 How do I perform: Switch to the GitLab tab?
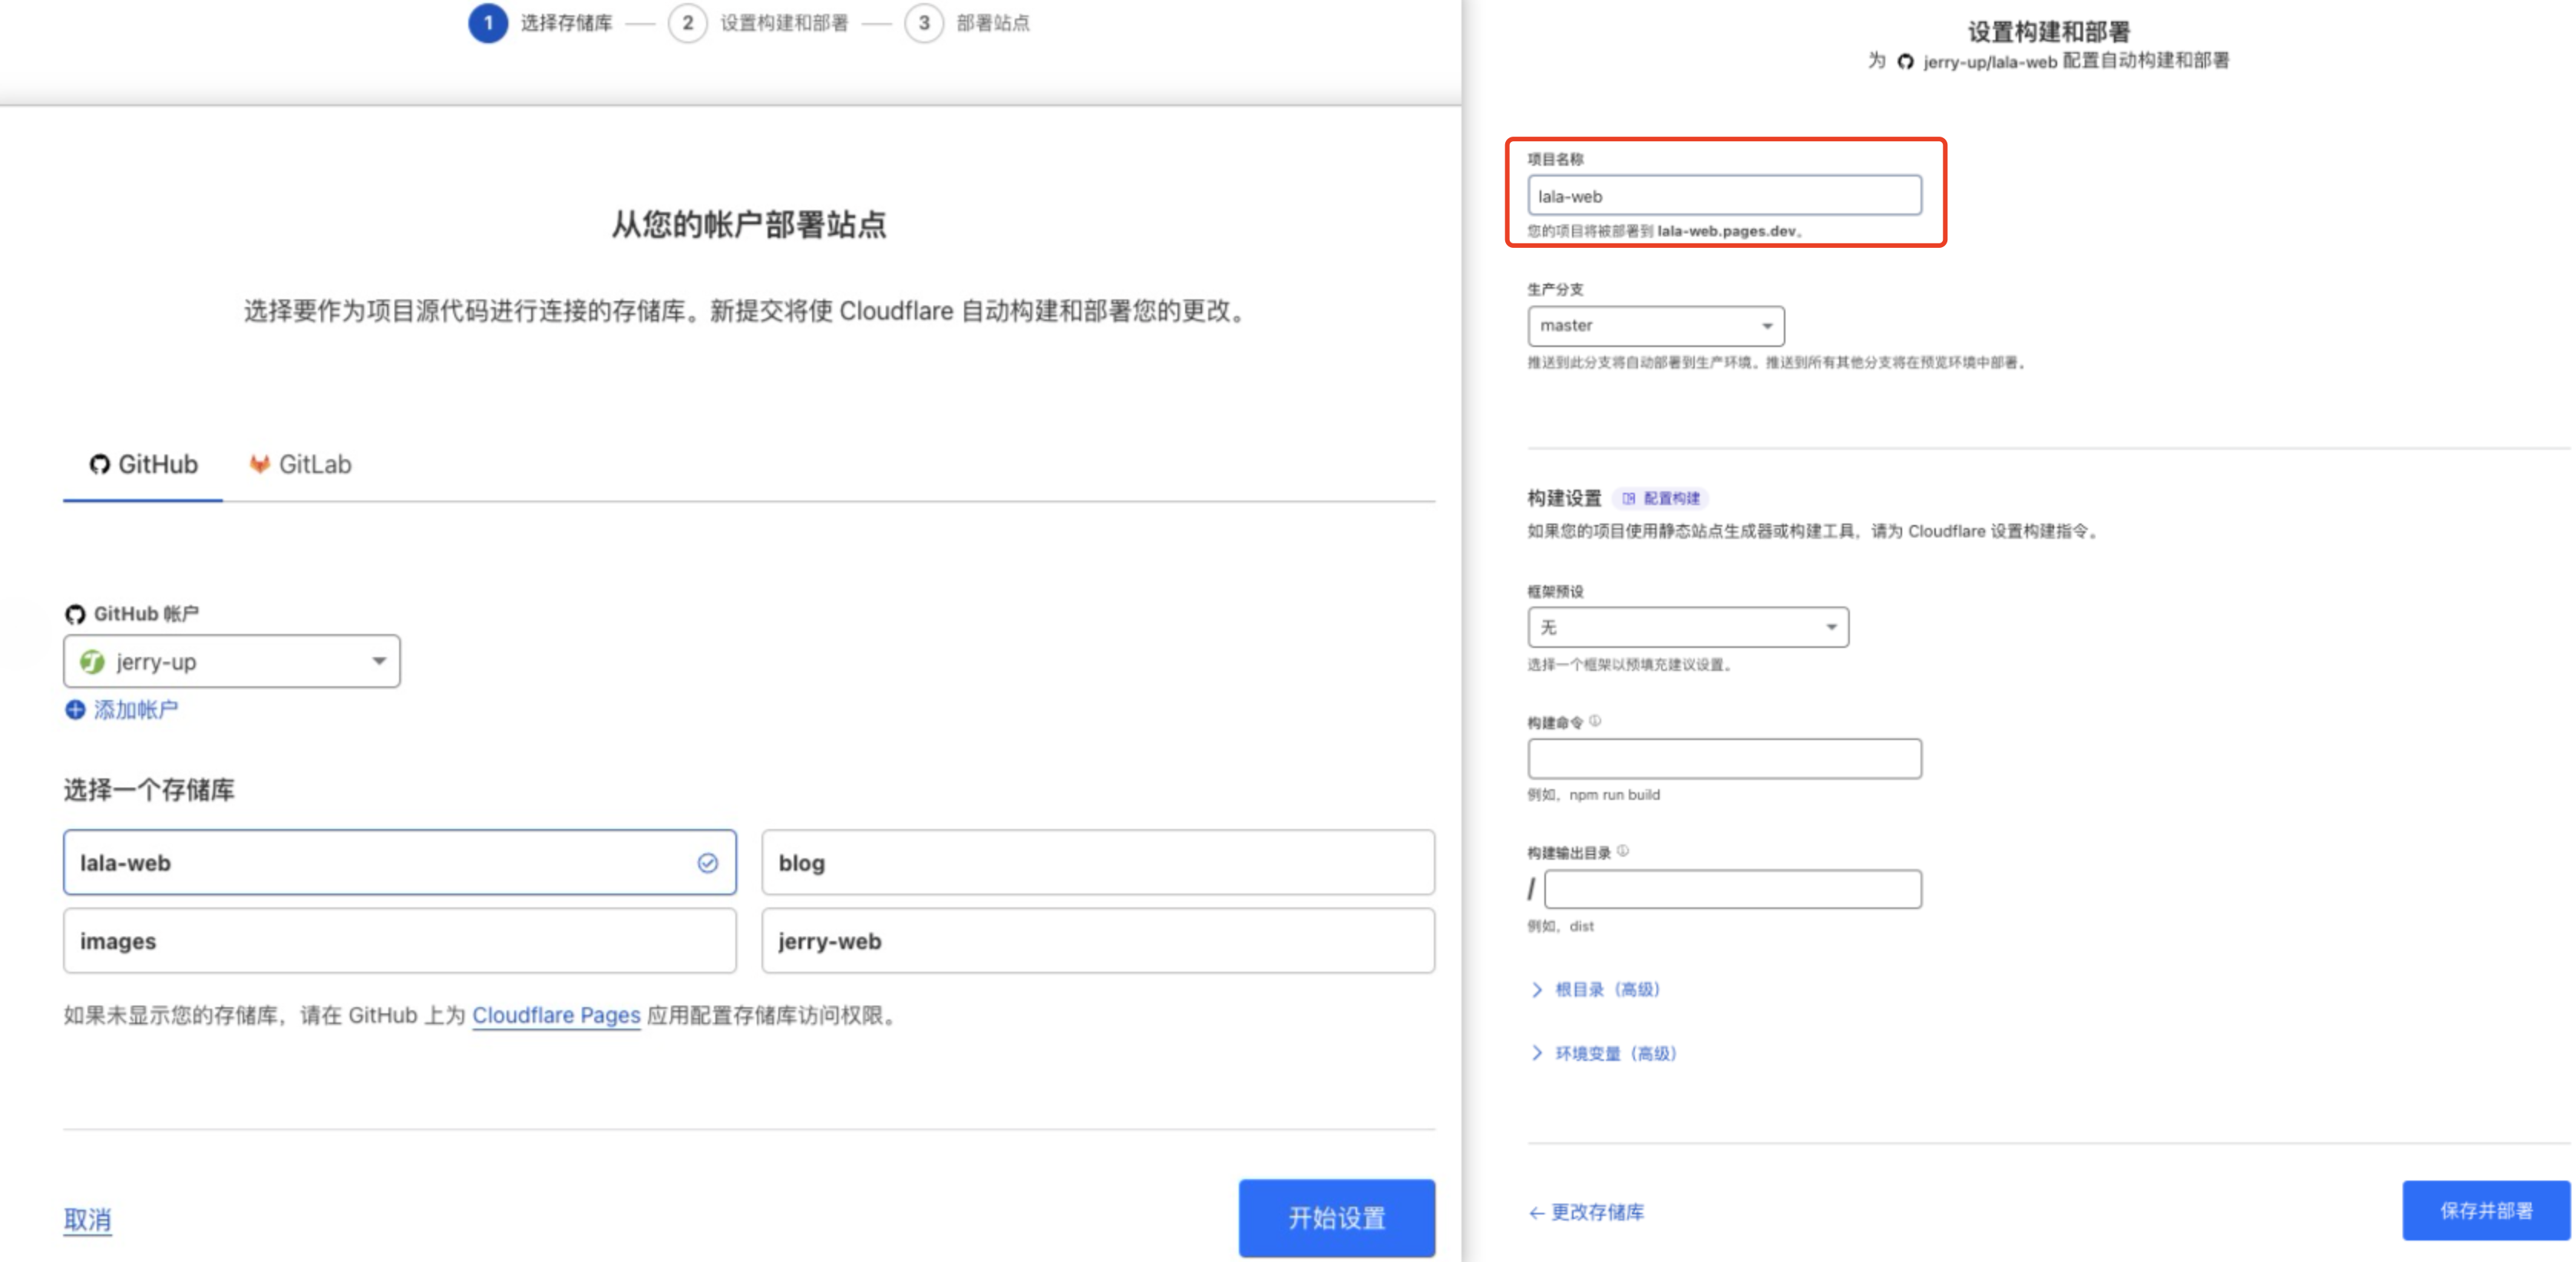click(x=299, y=463)
